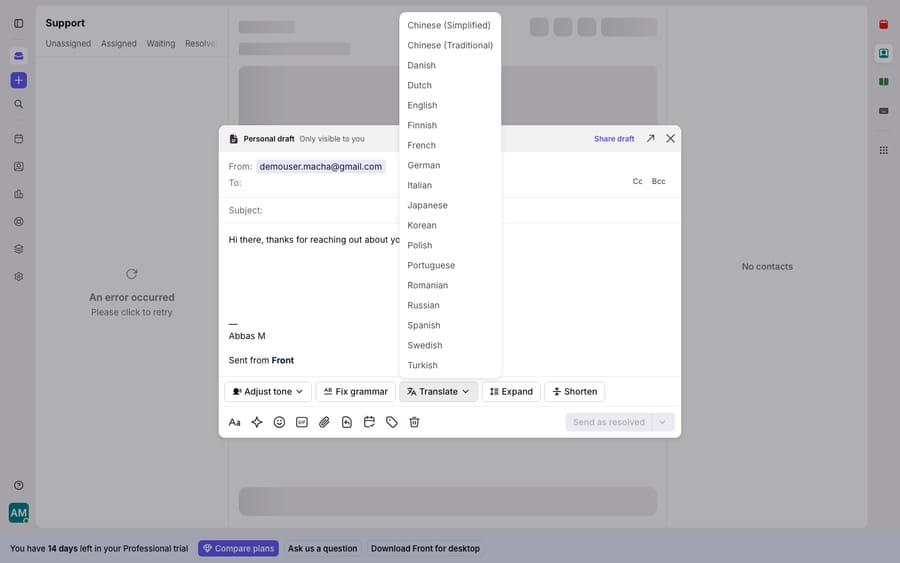
Task: Open apps grid icon in right sidebar
Action: pyautogui.click(x=884, y=150)
